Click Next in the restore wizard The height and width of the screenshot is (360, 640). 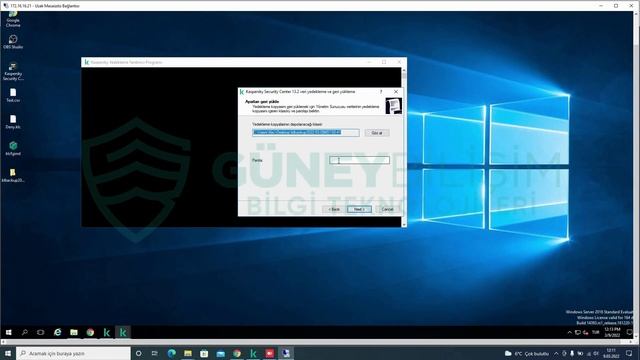pos(359,209)
